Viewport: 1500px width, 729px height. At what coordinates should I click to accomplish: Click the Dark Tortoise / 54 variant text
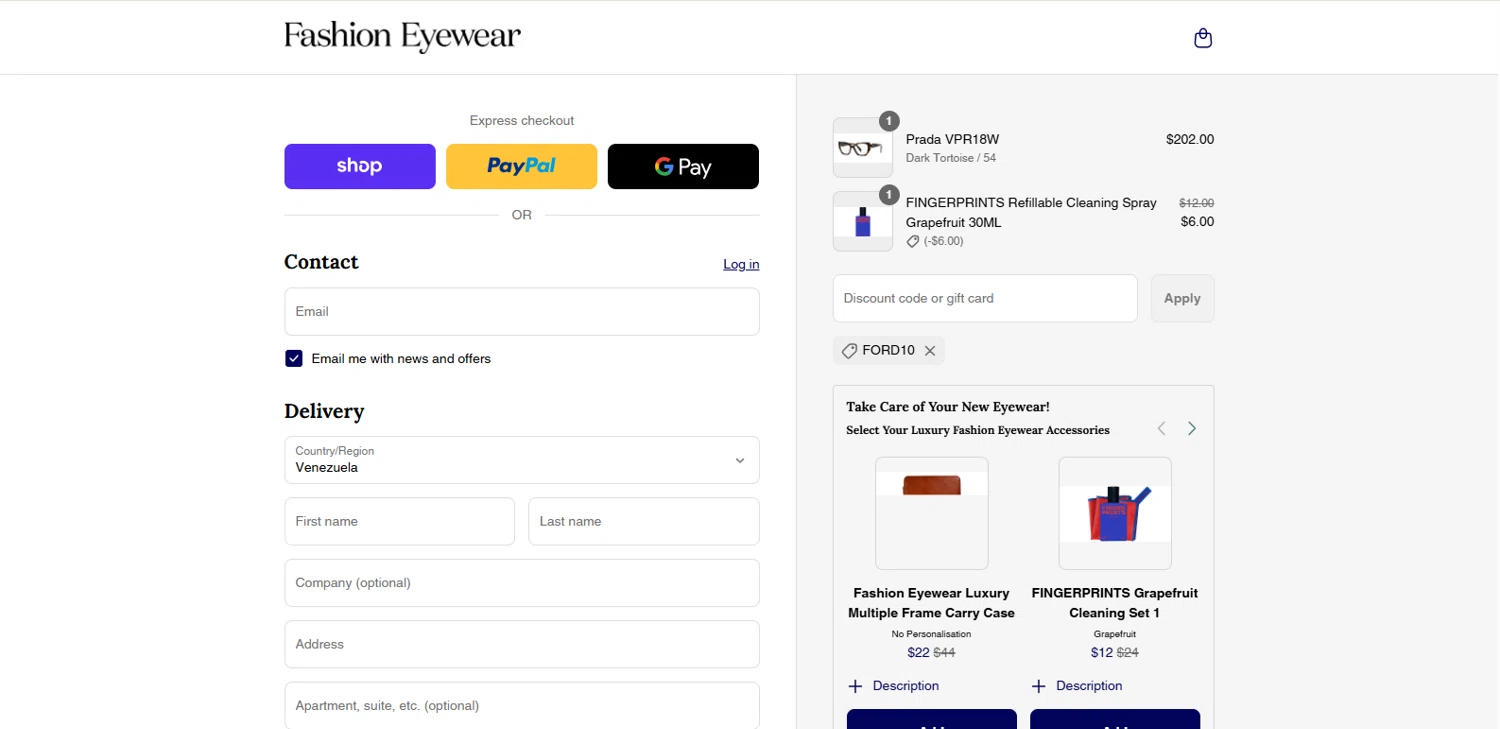pyautogui.click(x=951, y=158)
